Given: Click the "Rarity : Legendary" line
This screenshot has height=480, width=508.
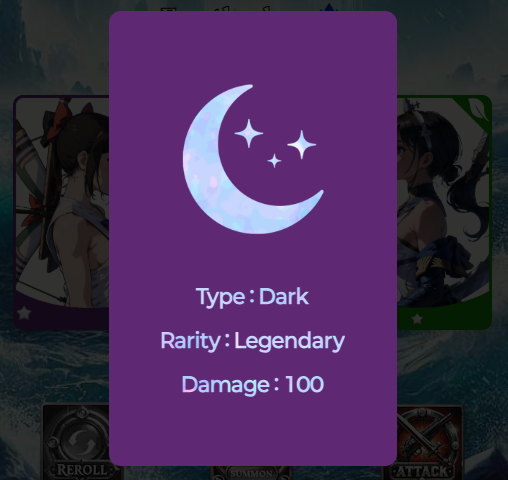Looking at the screenshot, I should [x=253, y=341].
